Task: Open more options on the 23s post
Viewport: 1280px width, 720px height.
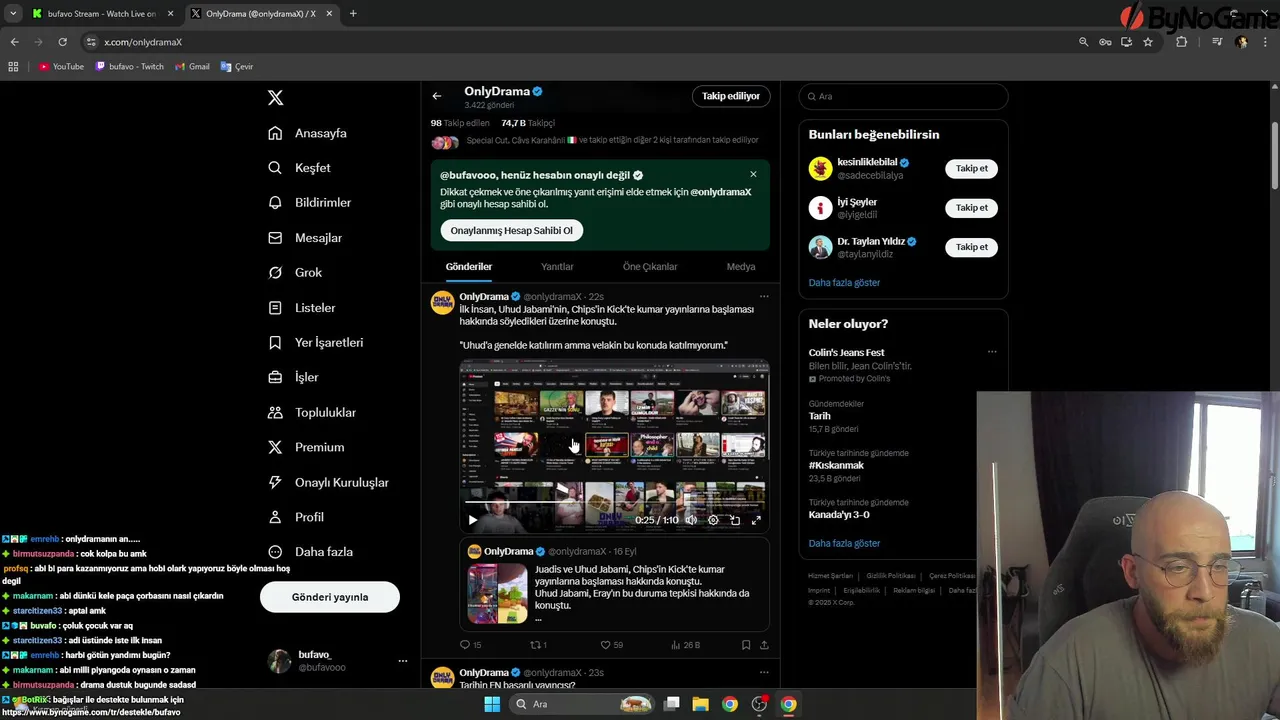Action: click(764, 672)
